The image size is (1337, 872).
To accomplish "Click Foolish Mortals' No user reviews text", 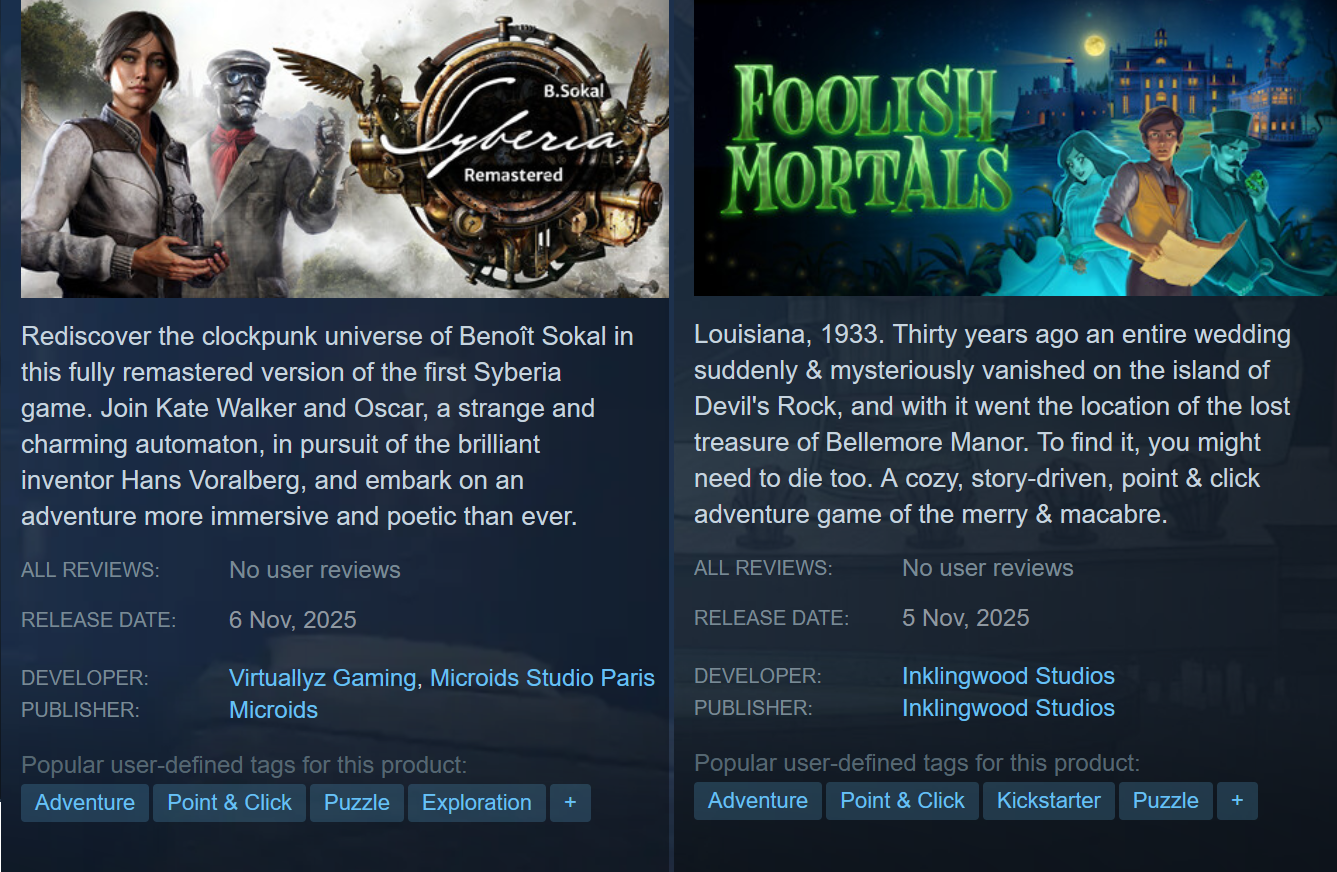I will 988,568.
